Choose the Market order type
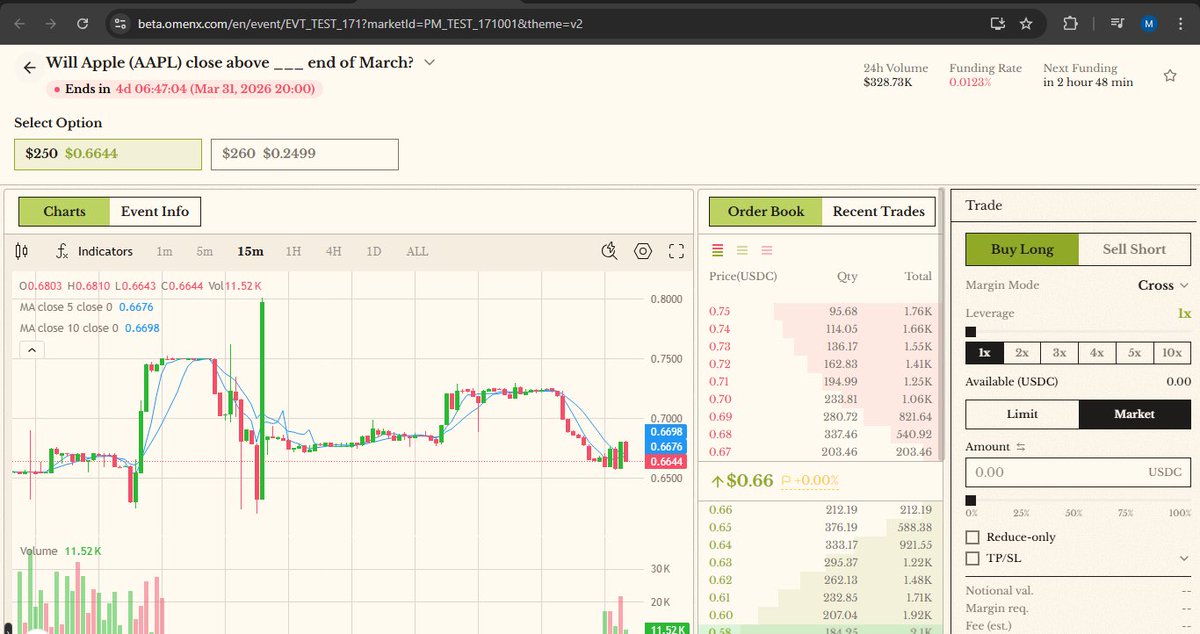This screenshot has height=634, width=1200. pos(1135,414)
